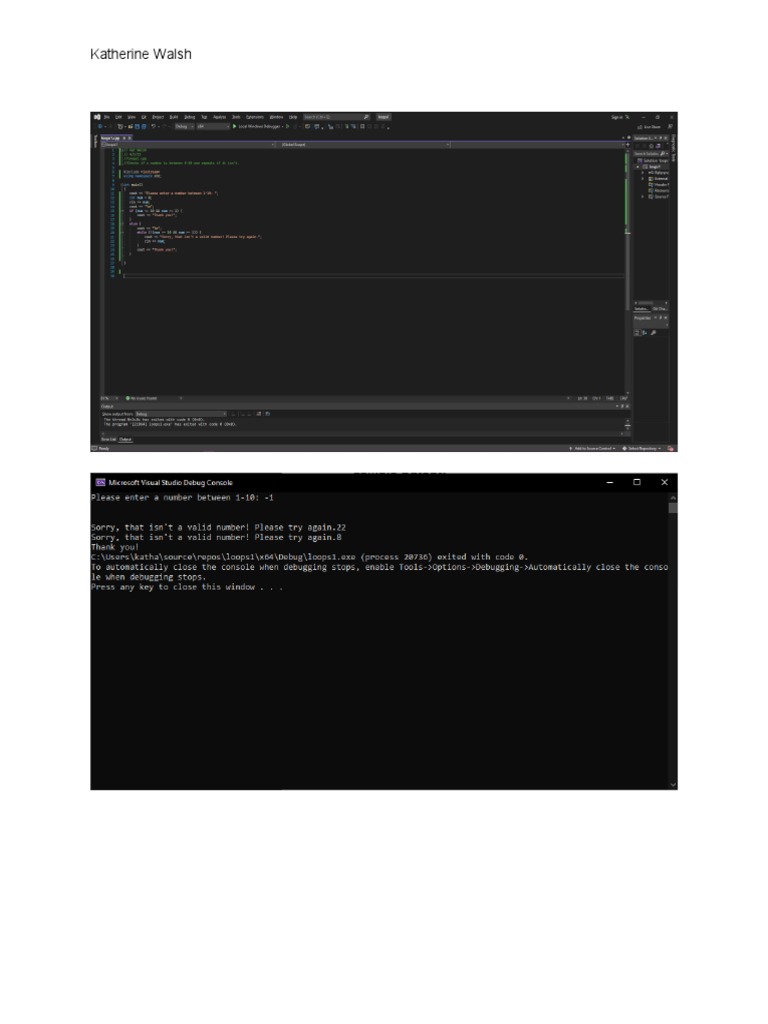Maximize the Debug Console window
Image resolution: width=768 pixels, height=1024 pixels.
(x=637, y=482)
